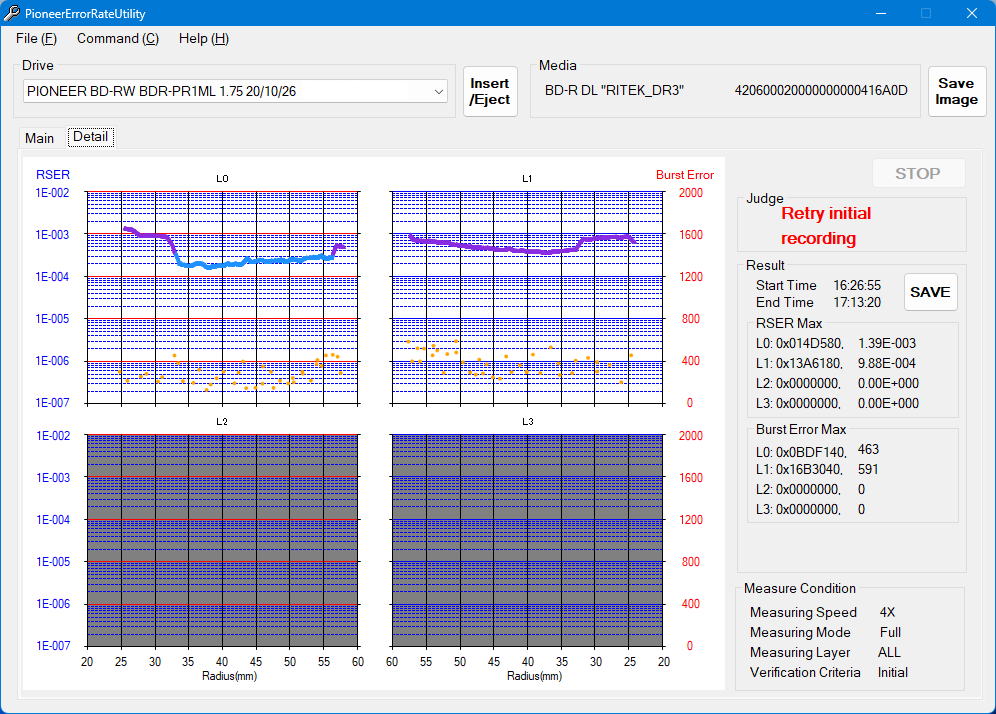Expand the Drive selection dropdown arrow
996x714 pixels.
point(439,91)
